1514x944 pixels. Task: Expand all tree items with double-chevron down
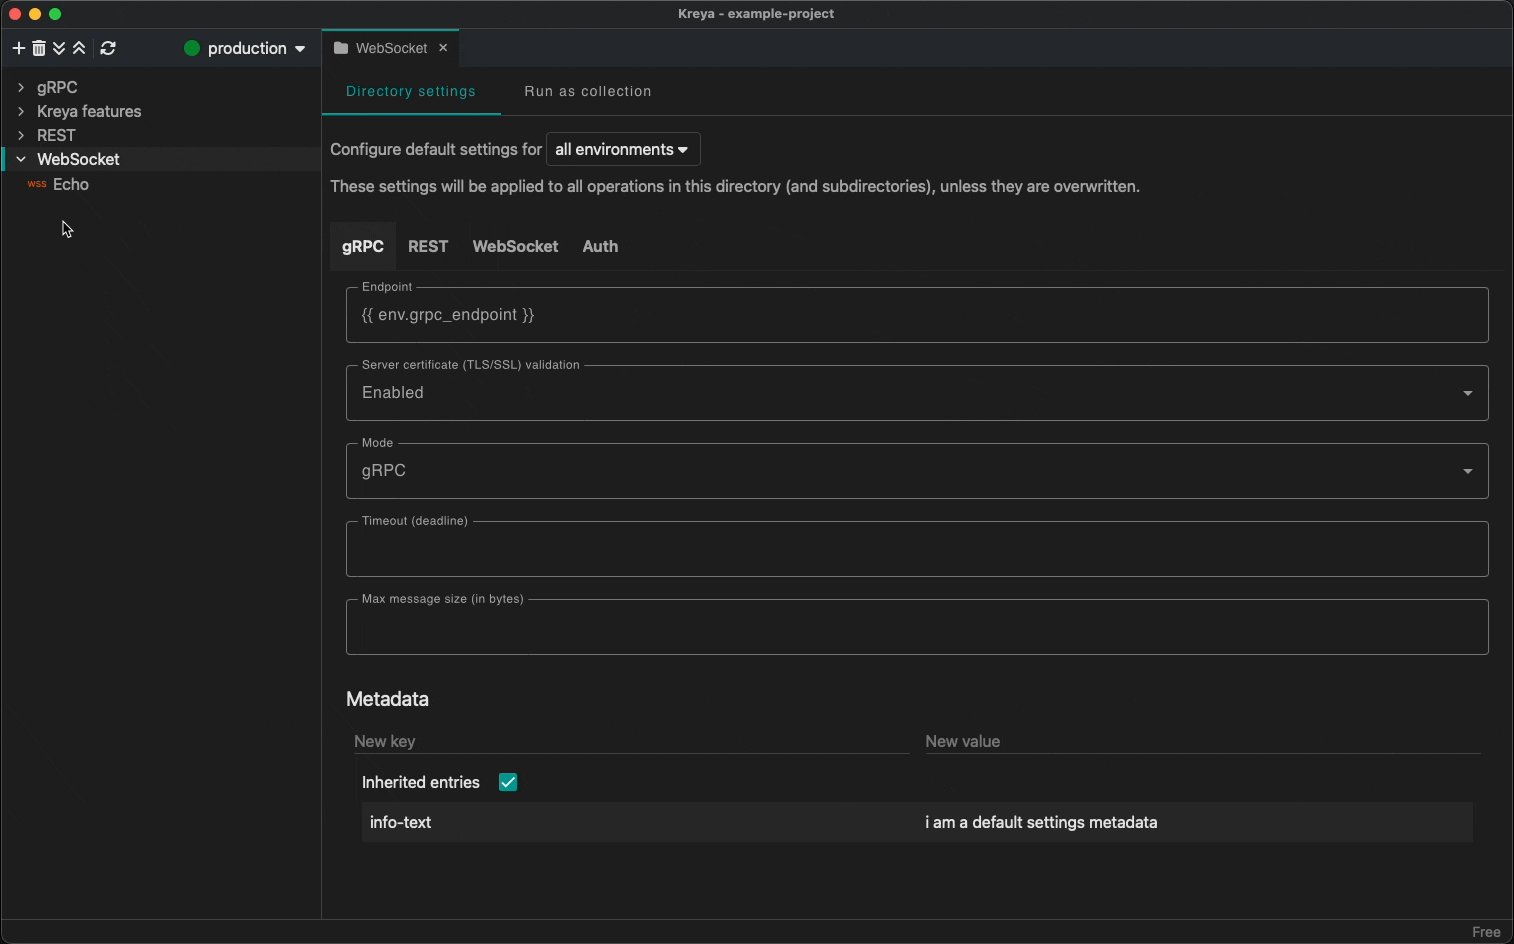tap(59, 48)
